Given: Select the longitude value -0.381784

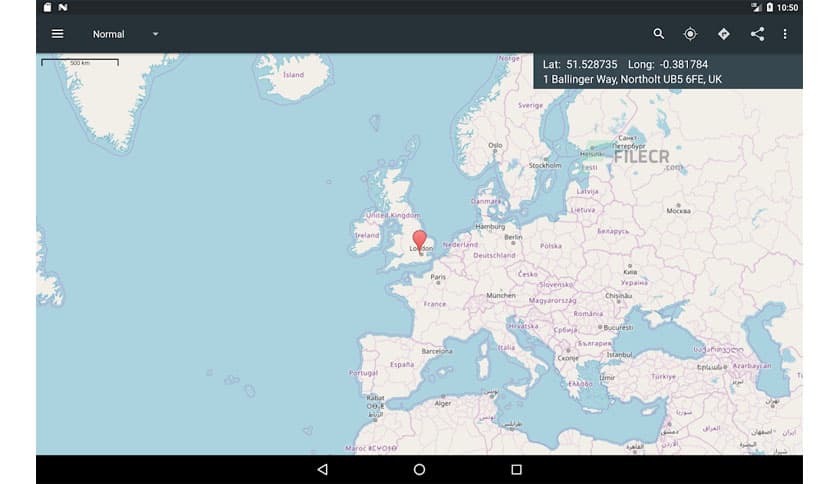Looking at the screenshot, I should point(684,64).
